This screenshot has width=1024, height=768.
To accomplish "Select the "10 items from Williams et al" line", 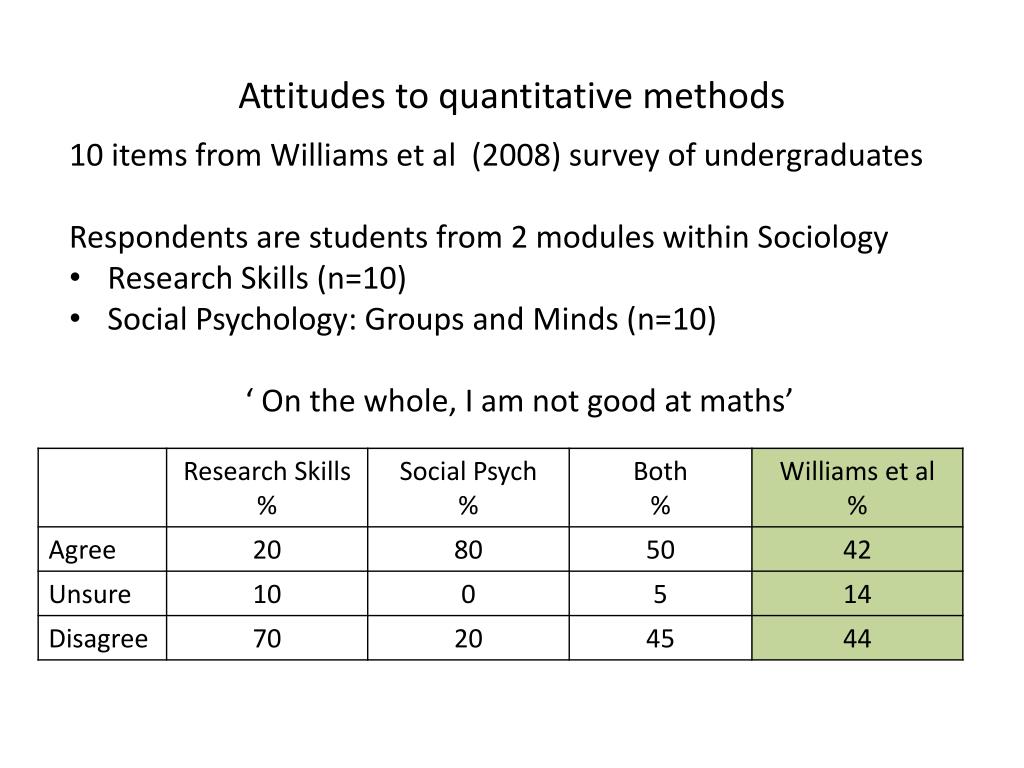I will click(x=495, y=156).
